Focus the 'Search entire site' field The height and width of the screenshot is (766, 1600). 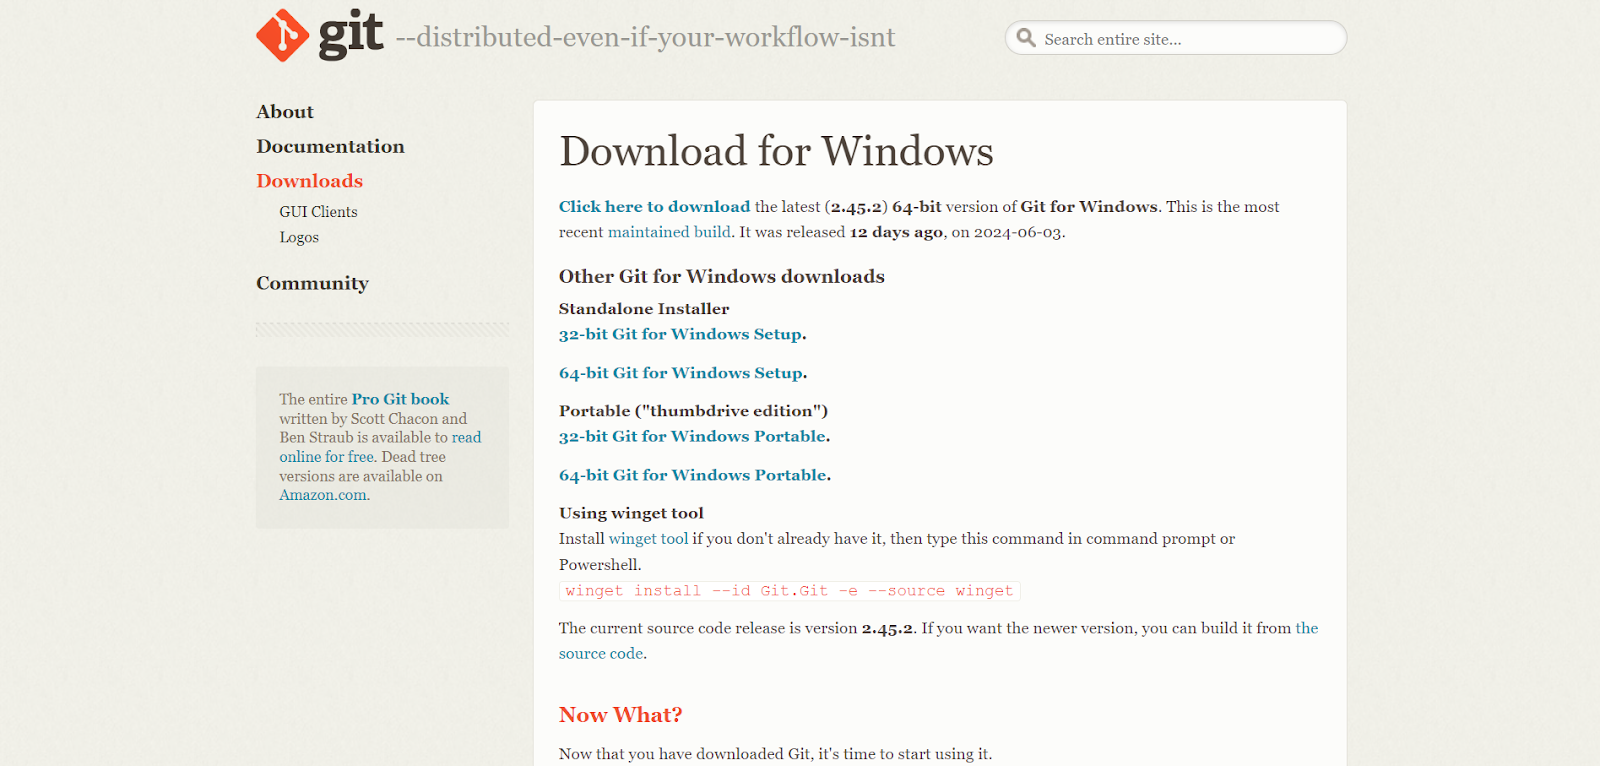point(1176,38)
